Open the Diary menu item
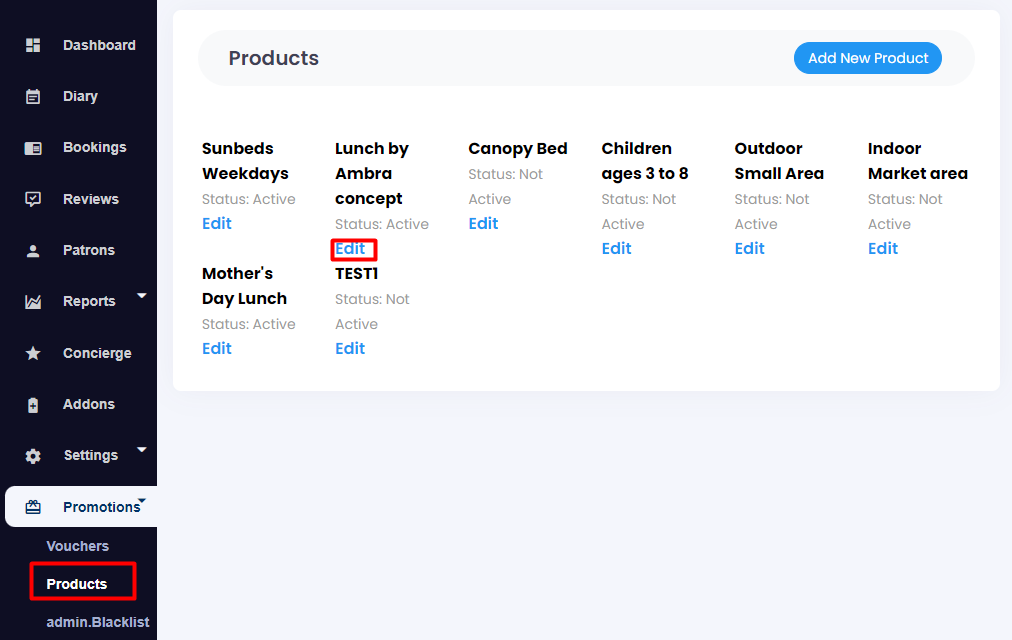1012x640 pixels. tap(80, 97)
